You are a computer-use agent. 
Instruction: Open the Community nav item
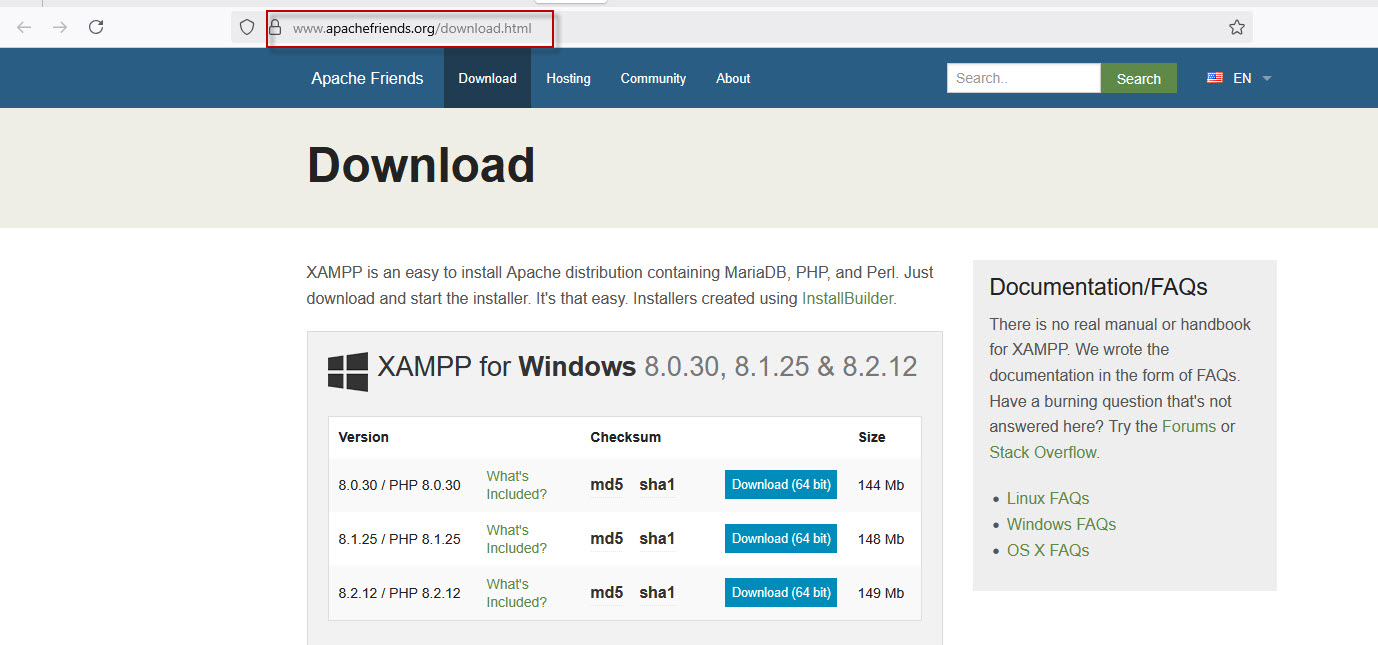pyautogui.click(x=653, y=78)
